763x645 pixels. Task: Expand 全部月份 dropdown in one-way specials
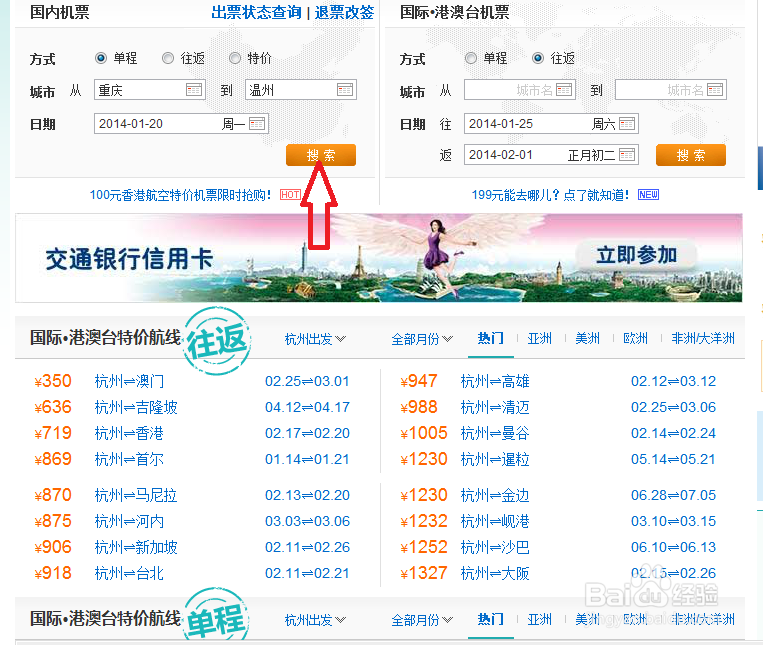(x=422, y=620)
